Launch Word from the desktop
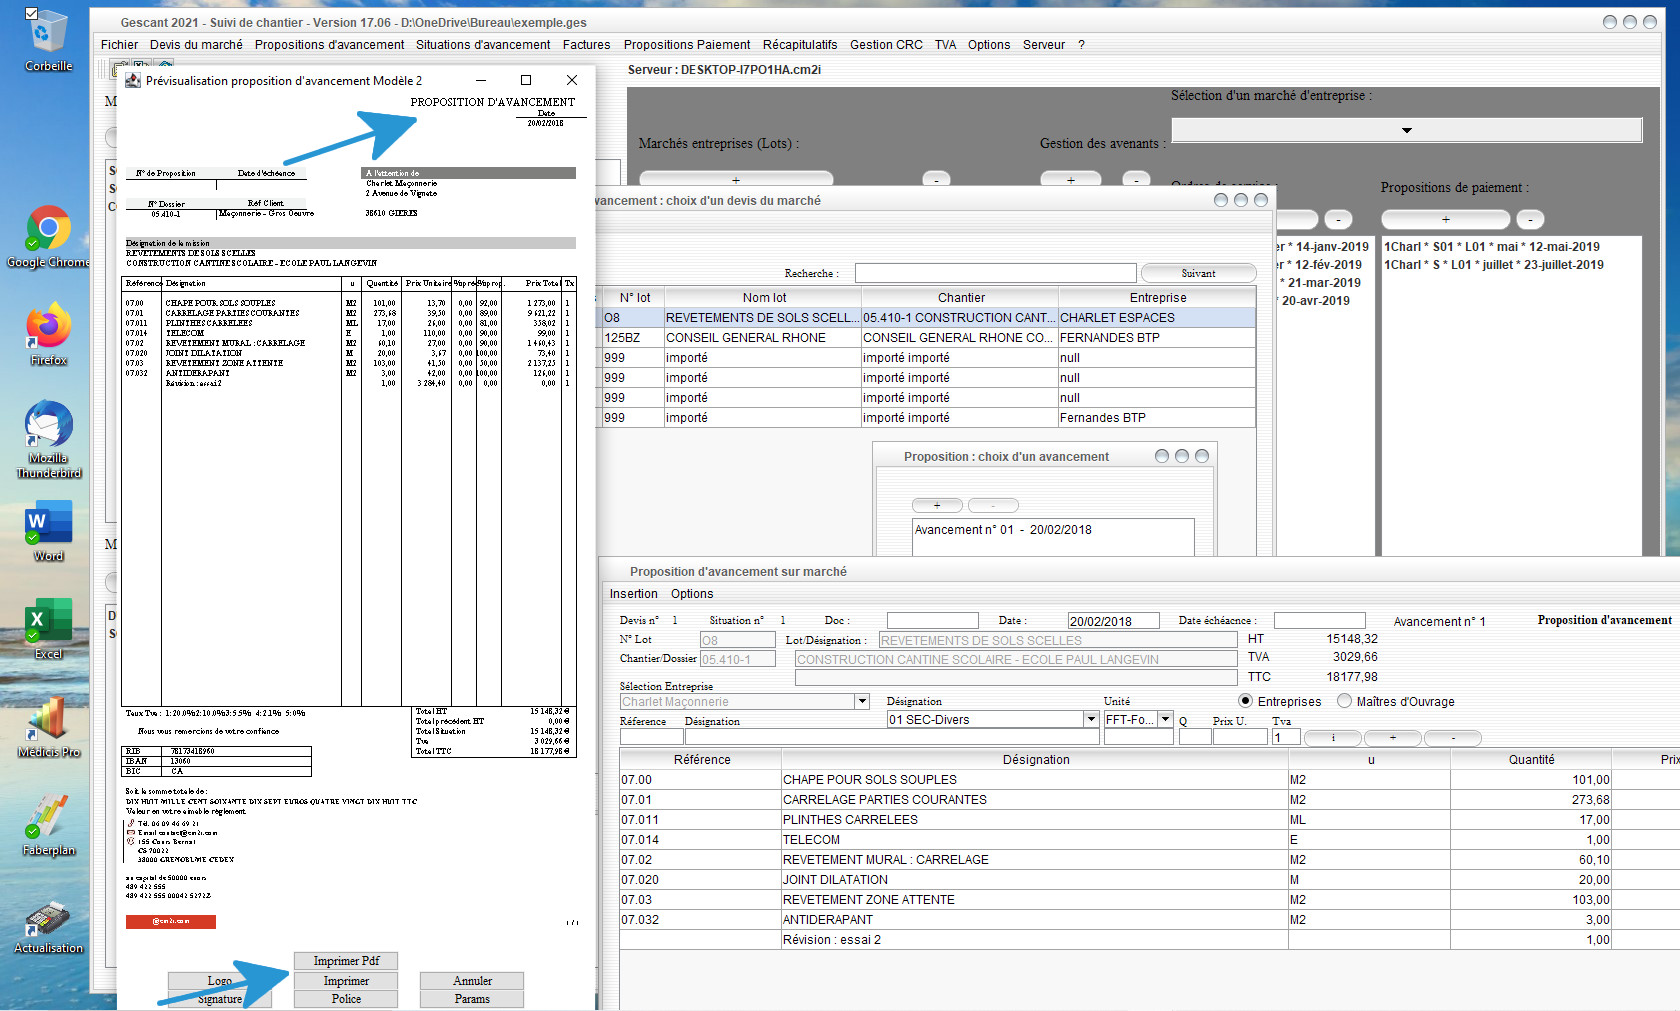The image size is (1680, 1011). pyautogui.click(x=47, y=531)
